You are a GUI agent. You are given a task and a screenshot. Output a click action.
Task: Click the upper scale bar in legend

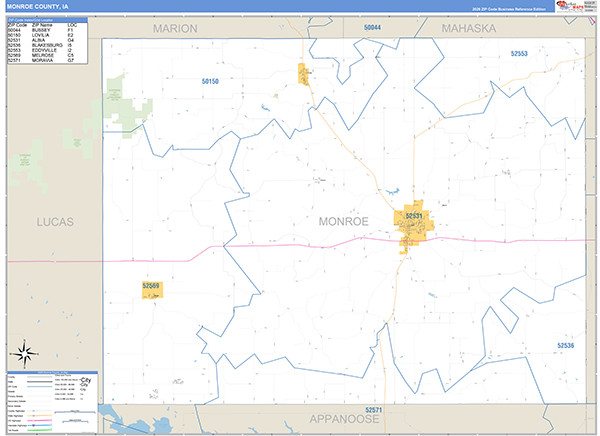[x=75, y=412]
